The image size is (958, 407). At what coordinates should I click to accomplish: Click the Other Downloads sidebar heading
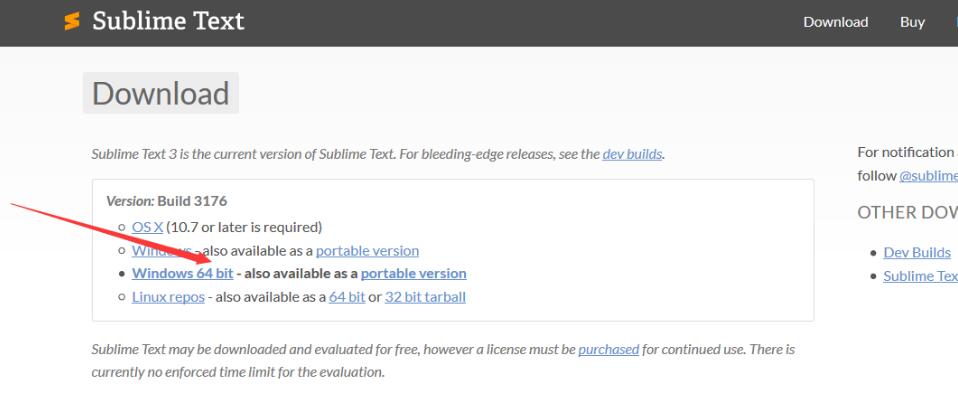click(x=907, y=212)
